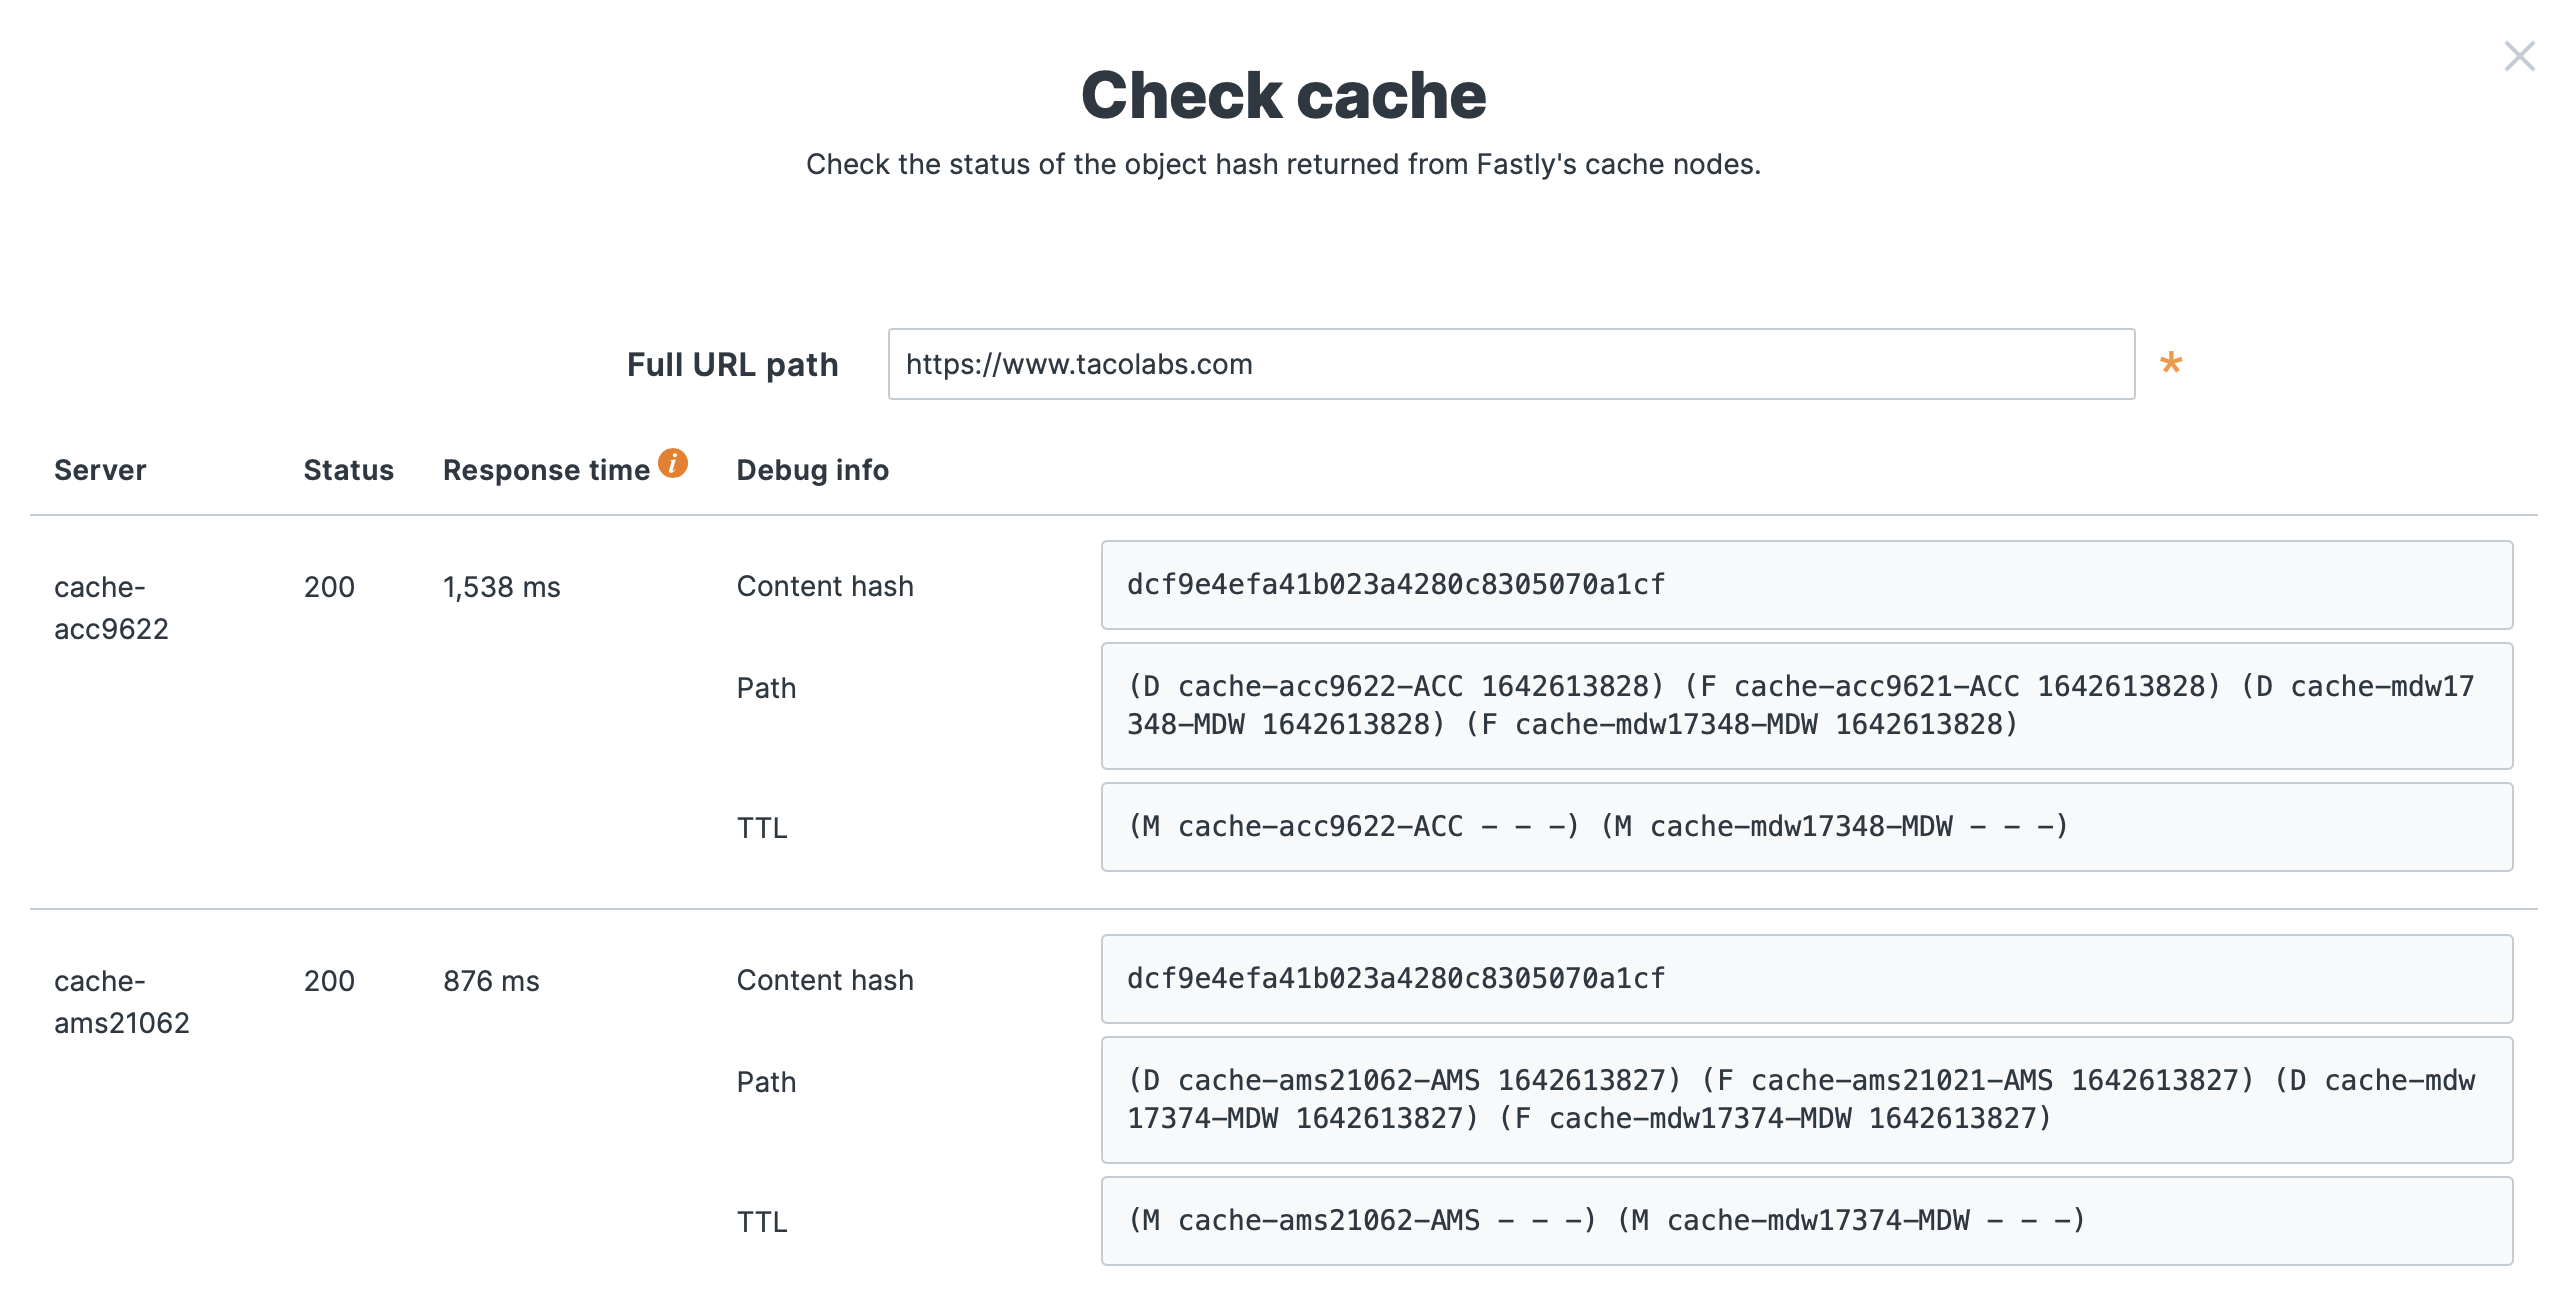Click the 200 status for cache-acc9622
Image resolution: width=2566 pixels, height=1292 pixels.
point(328,587)
